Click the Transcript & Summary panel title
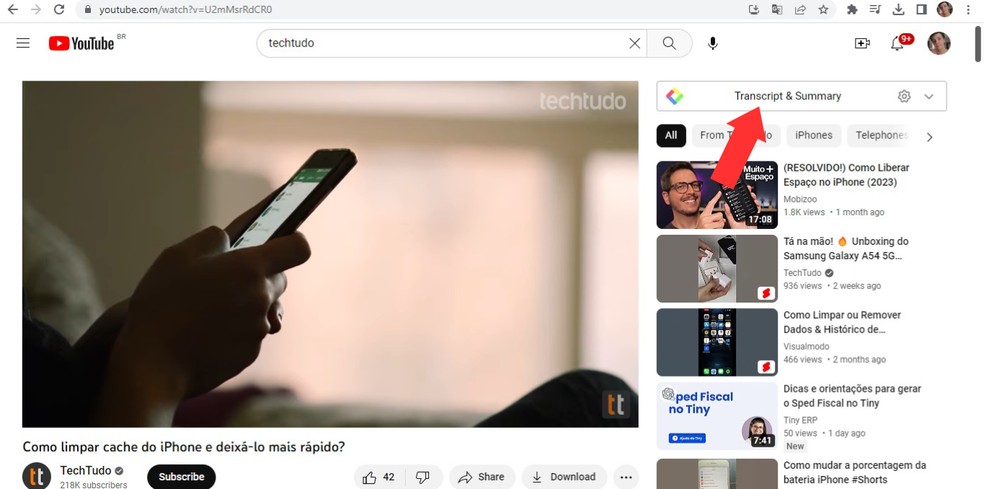The width and height of the screenshot is (984, 489). tap(788, 96)
